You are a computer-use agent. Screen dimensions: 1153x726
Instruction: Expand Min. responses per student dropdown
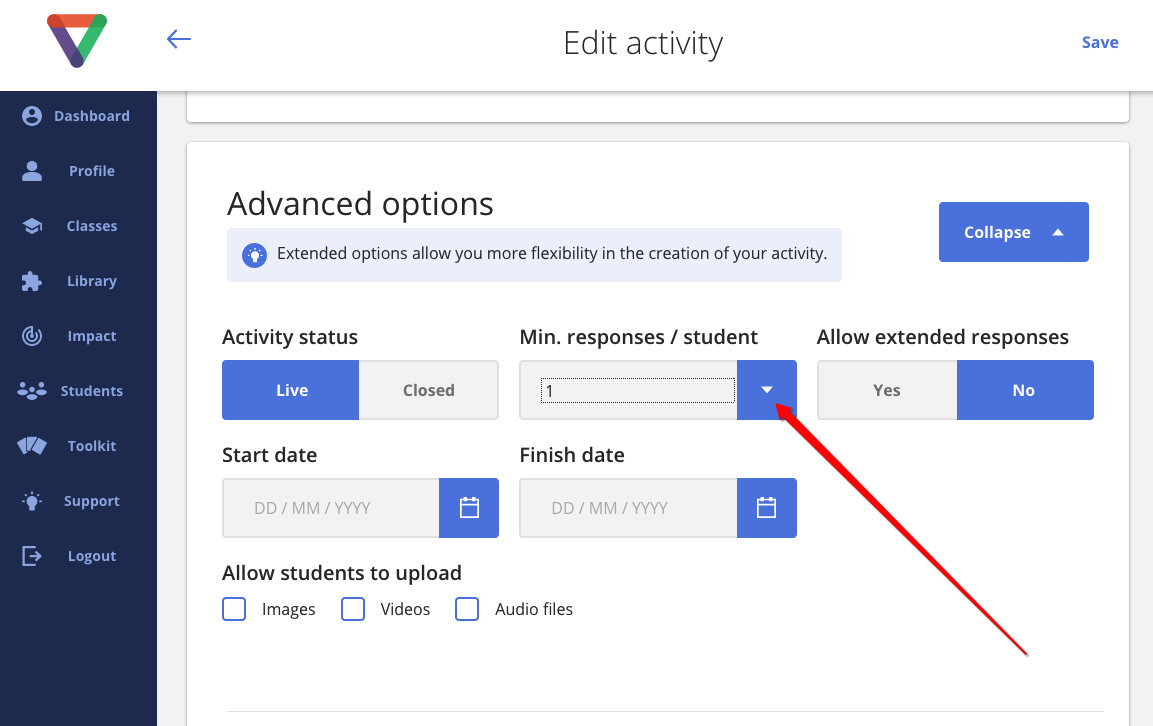[767, 390]
